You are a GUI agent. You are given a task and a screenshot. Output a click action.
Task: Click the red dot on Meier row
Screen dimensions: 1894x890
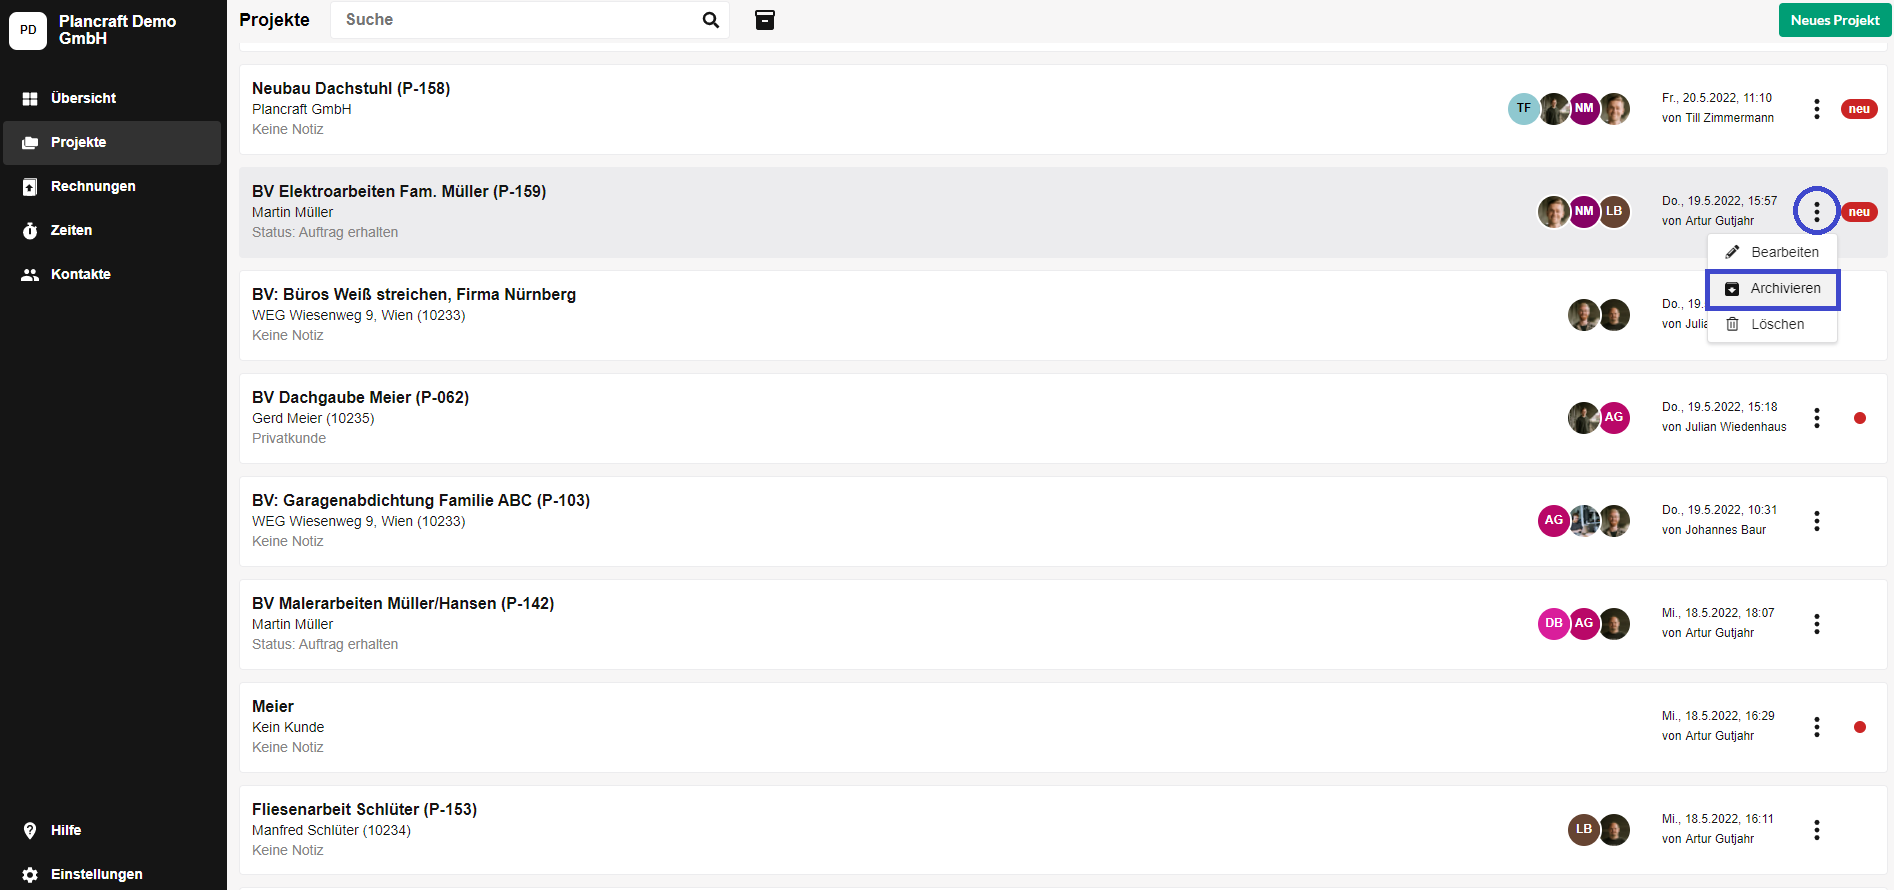1860,727
